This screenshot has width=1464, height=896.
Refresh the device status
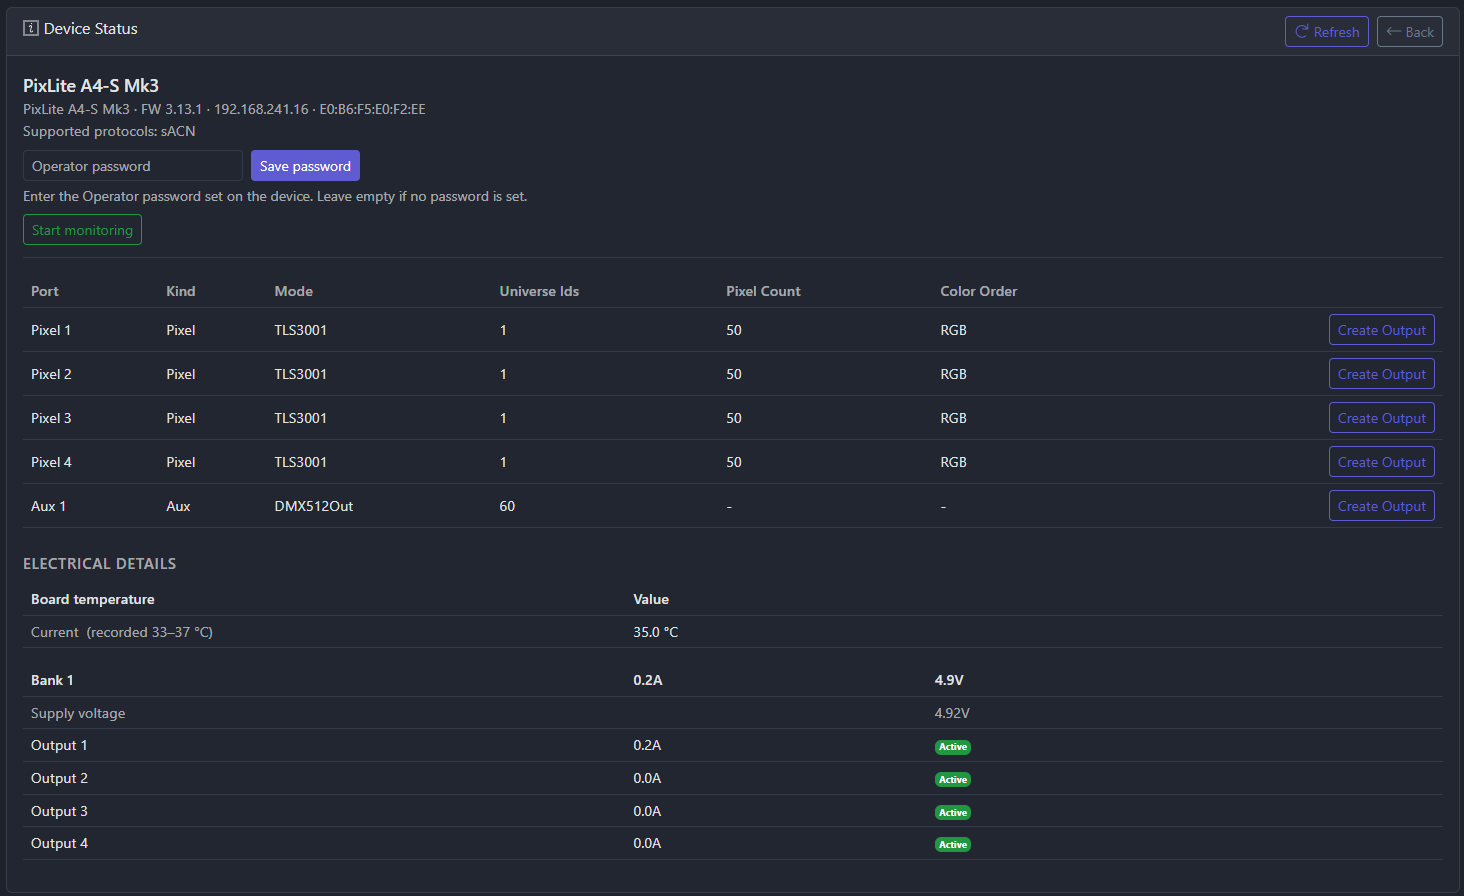(1327, 32)
